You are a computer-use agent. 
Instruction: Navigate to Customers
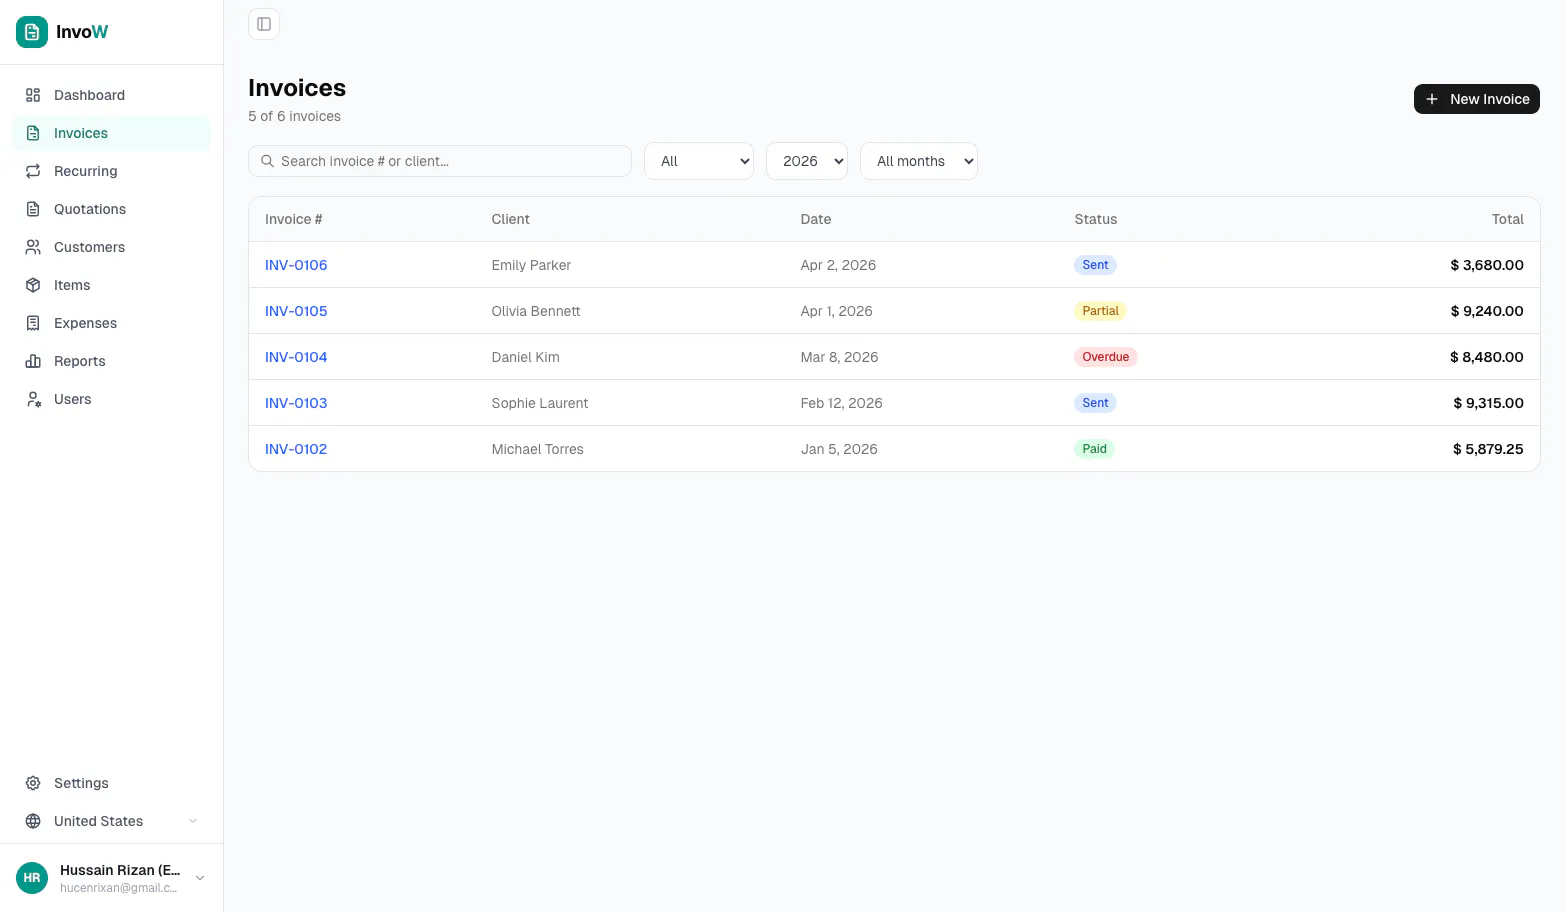[x=111, y=247]
